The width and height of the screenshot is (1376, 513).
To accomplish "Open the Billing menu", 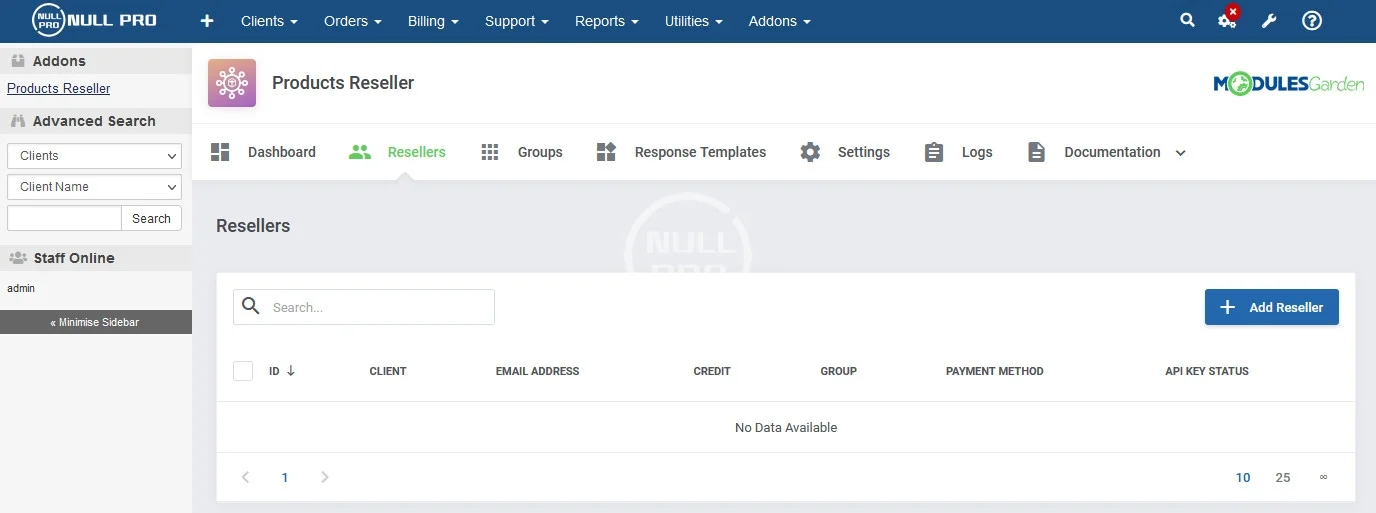I will (x=433, y=21).
